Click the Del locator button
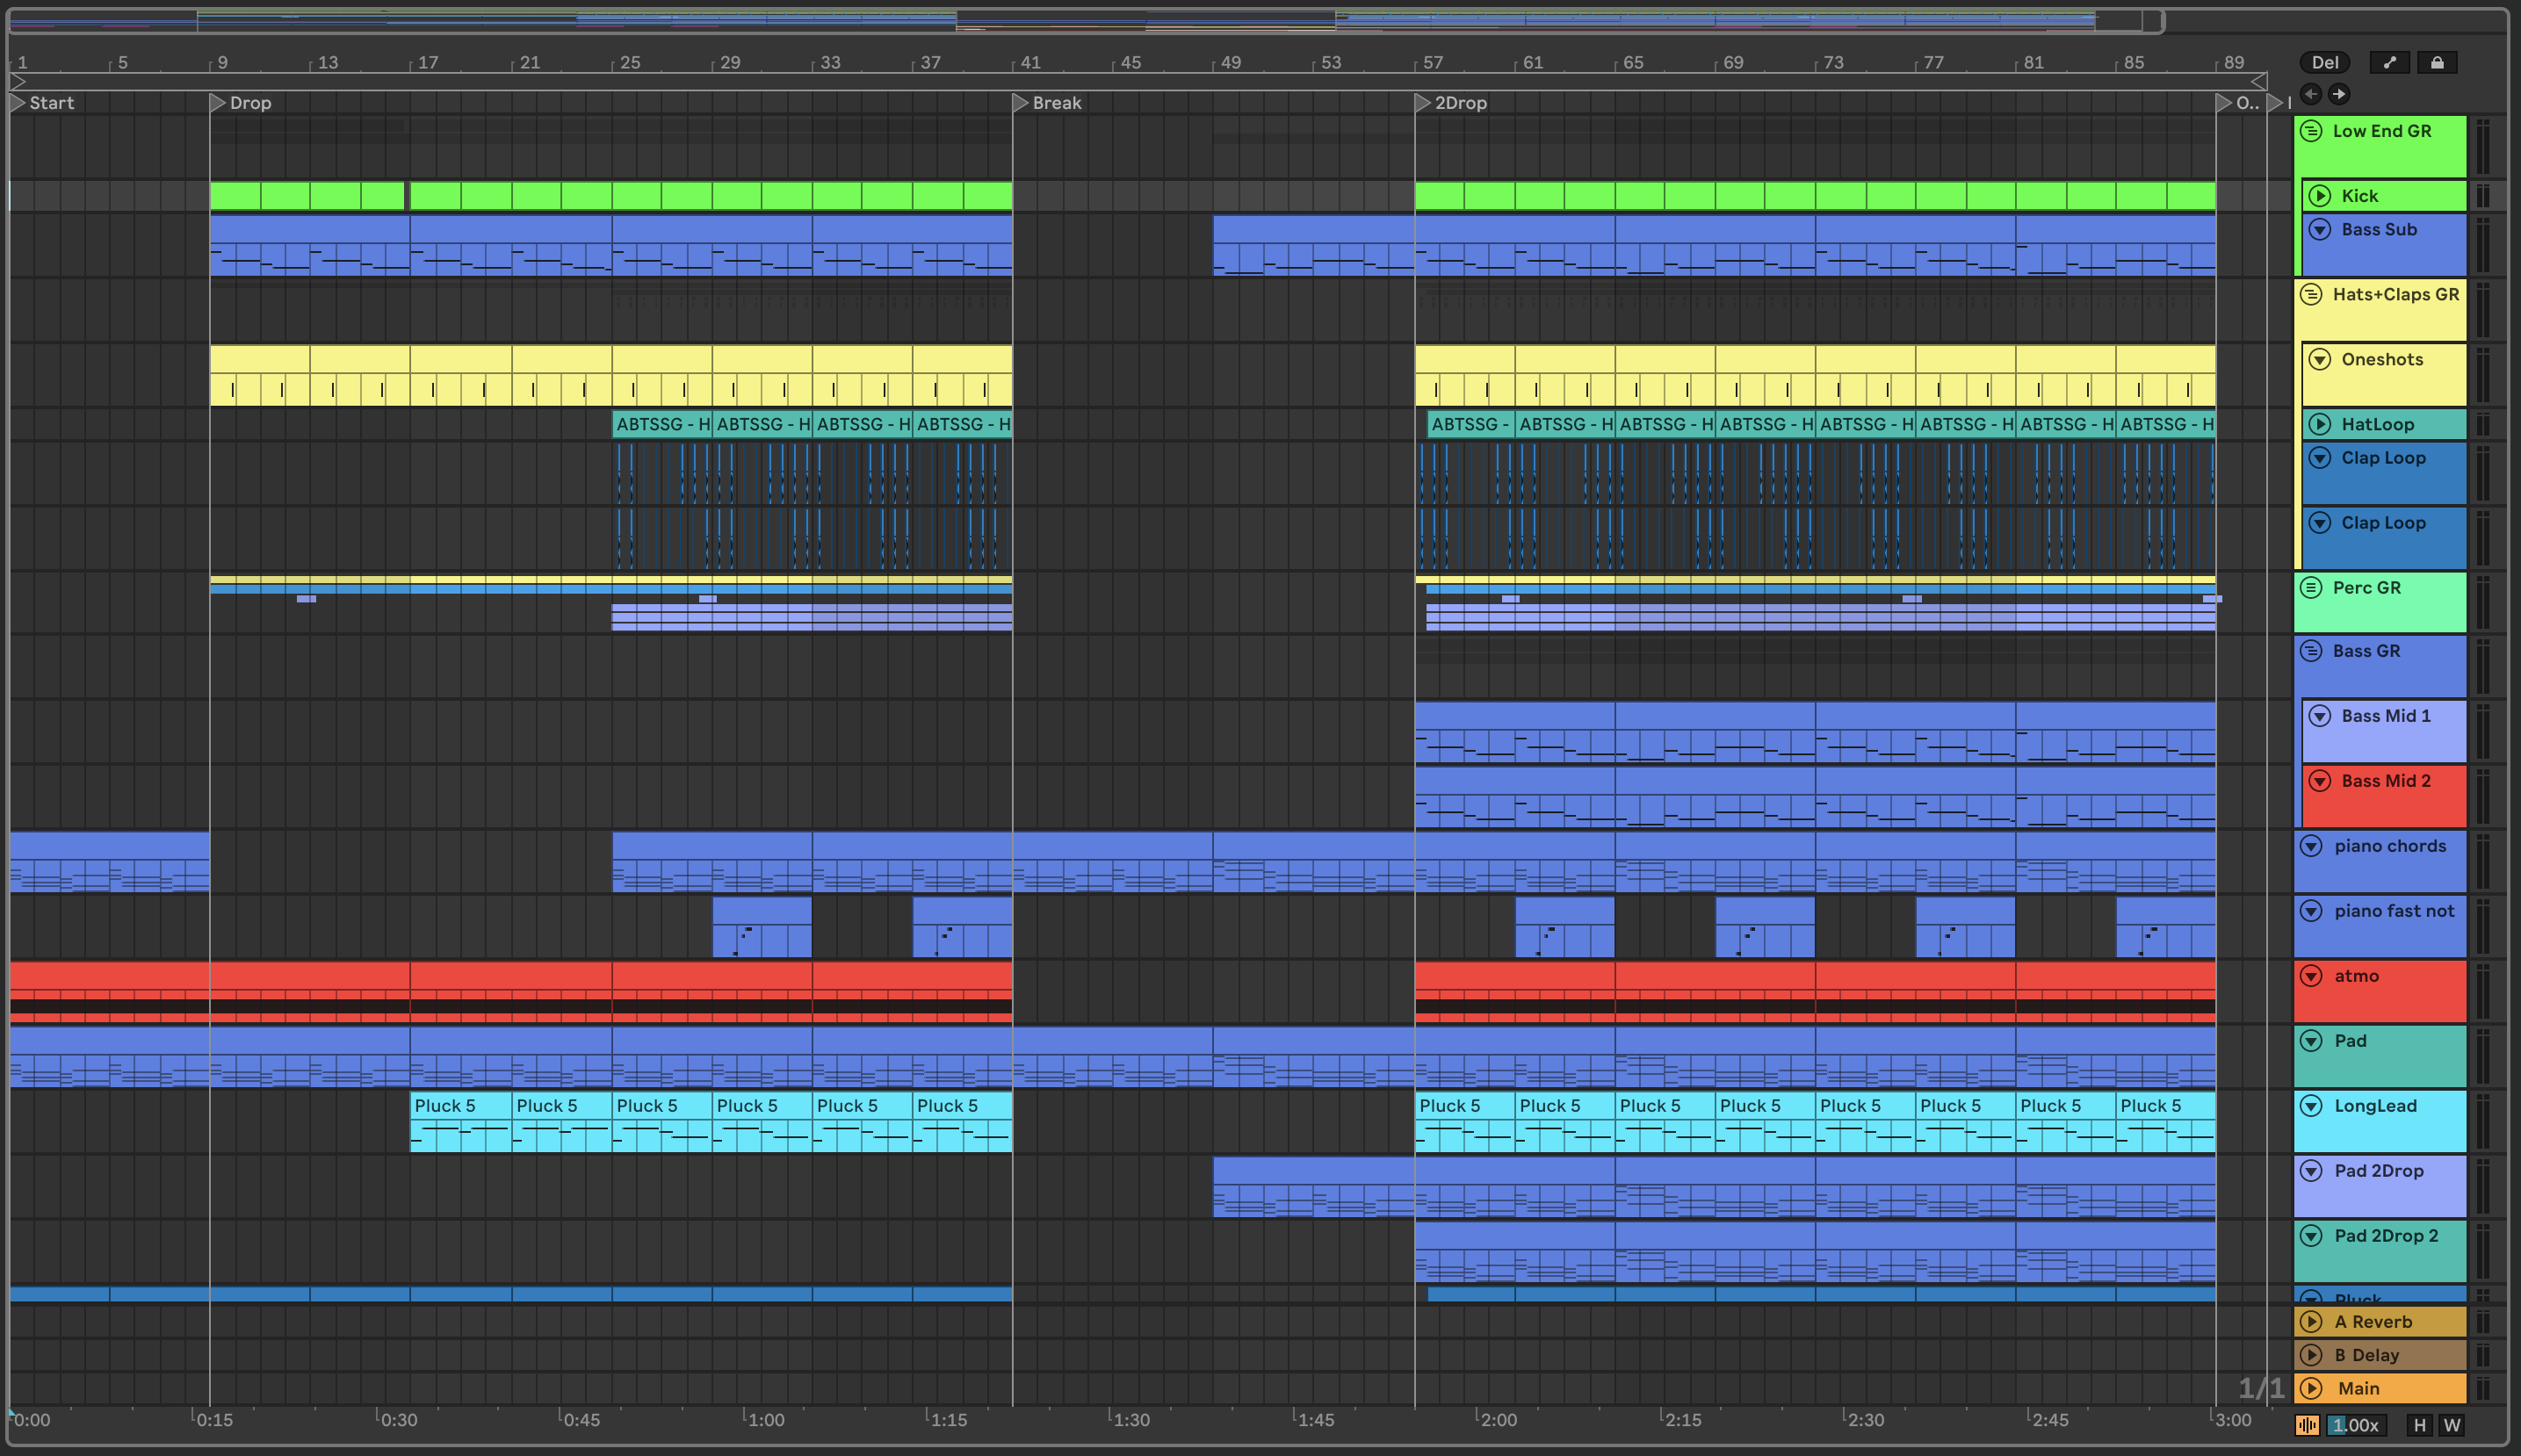Screen dimensions: 2521x1456 click(2324, 62)
